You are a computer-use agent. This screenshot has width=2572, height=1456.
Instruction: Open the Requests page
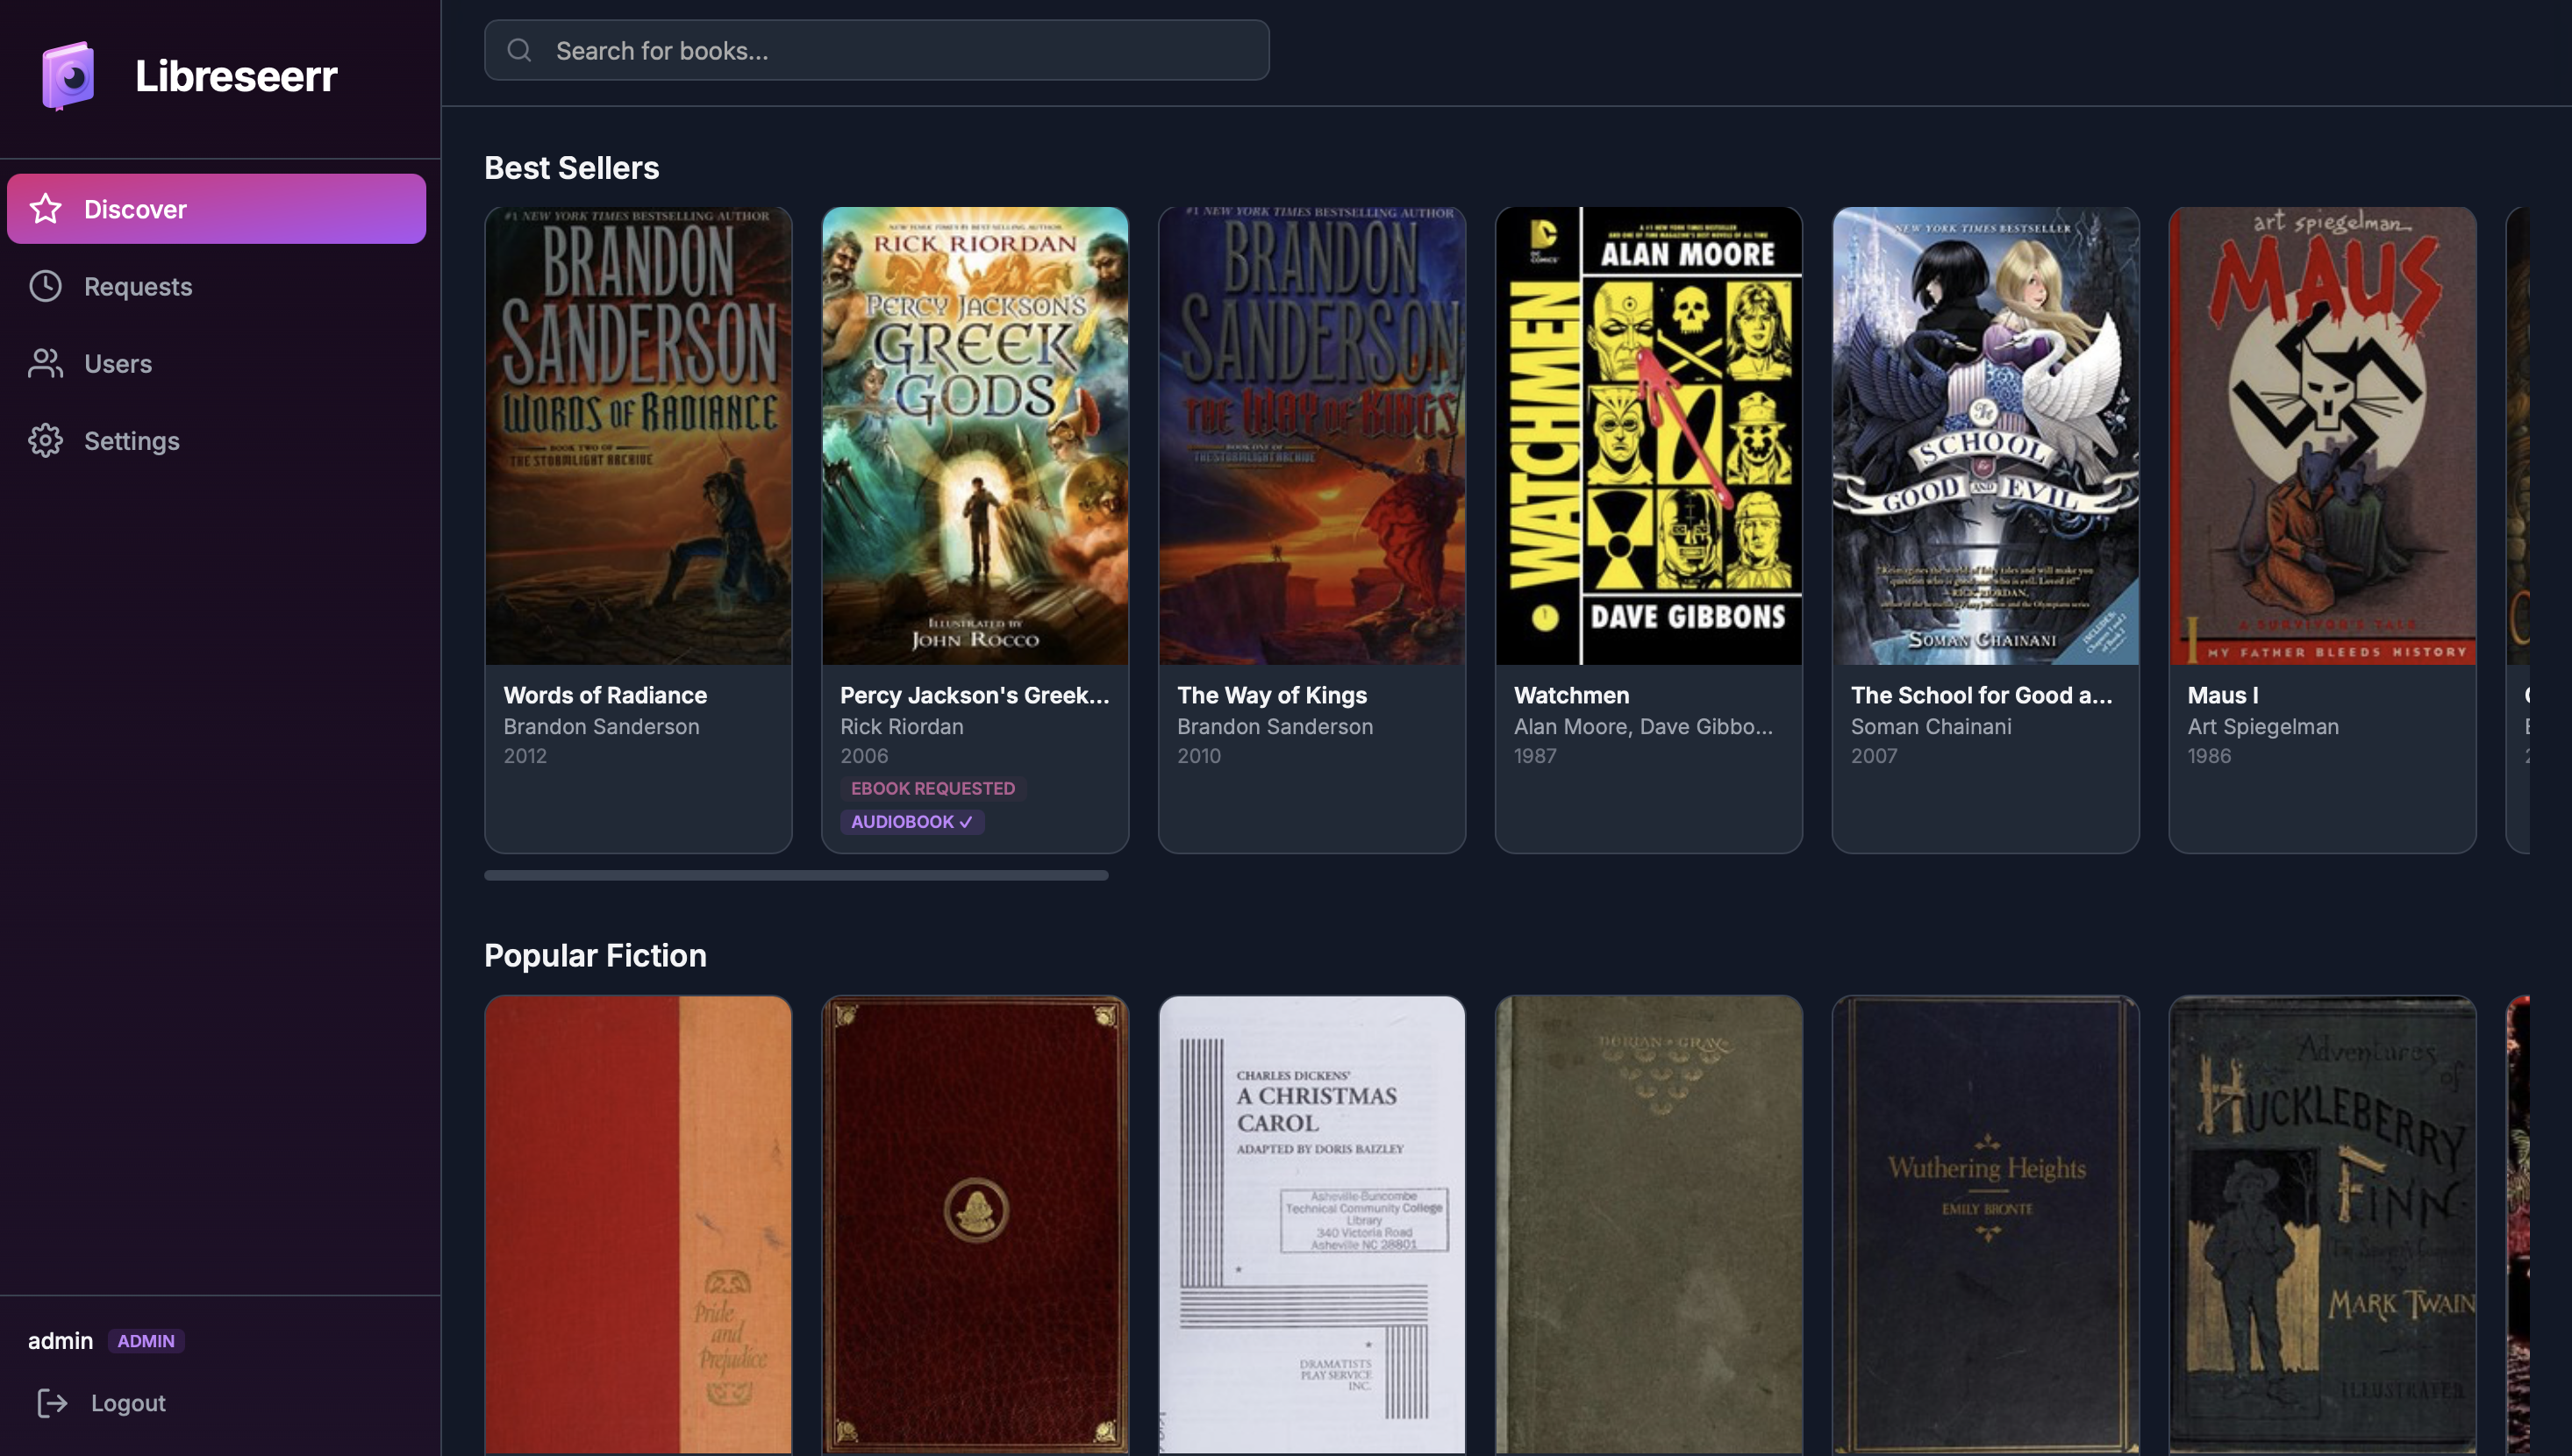tap(216, 286)
